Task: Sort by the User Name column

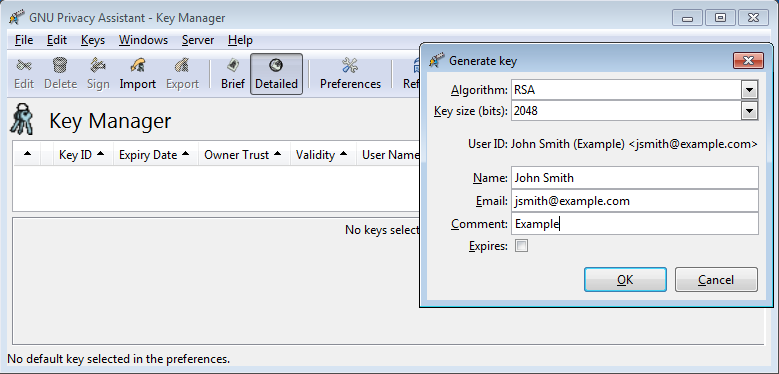Action: [388, 154]
